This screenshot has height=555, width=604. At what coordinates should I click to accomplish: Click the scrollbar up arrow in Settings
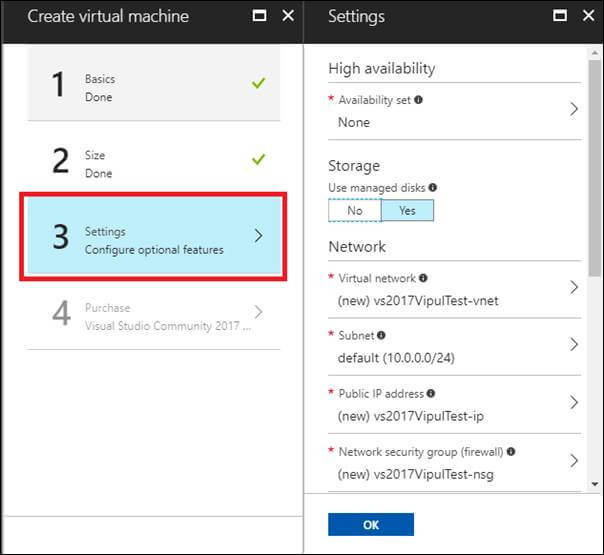pyautogui.click(x=595, y=53)
